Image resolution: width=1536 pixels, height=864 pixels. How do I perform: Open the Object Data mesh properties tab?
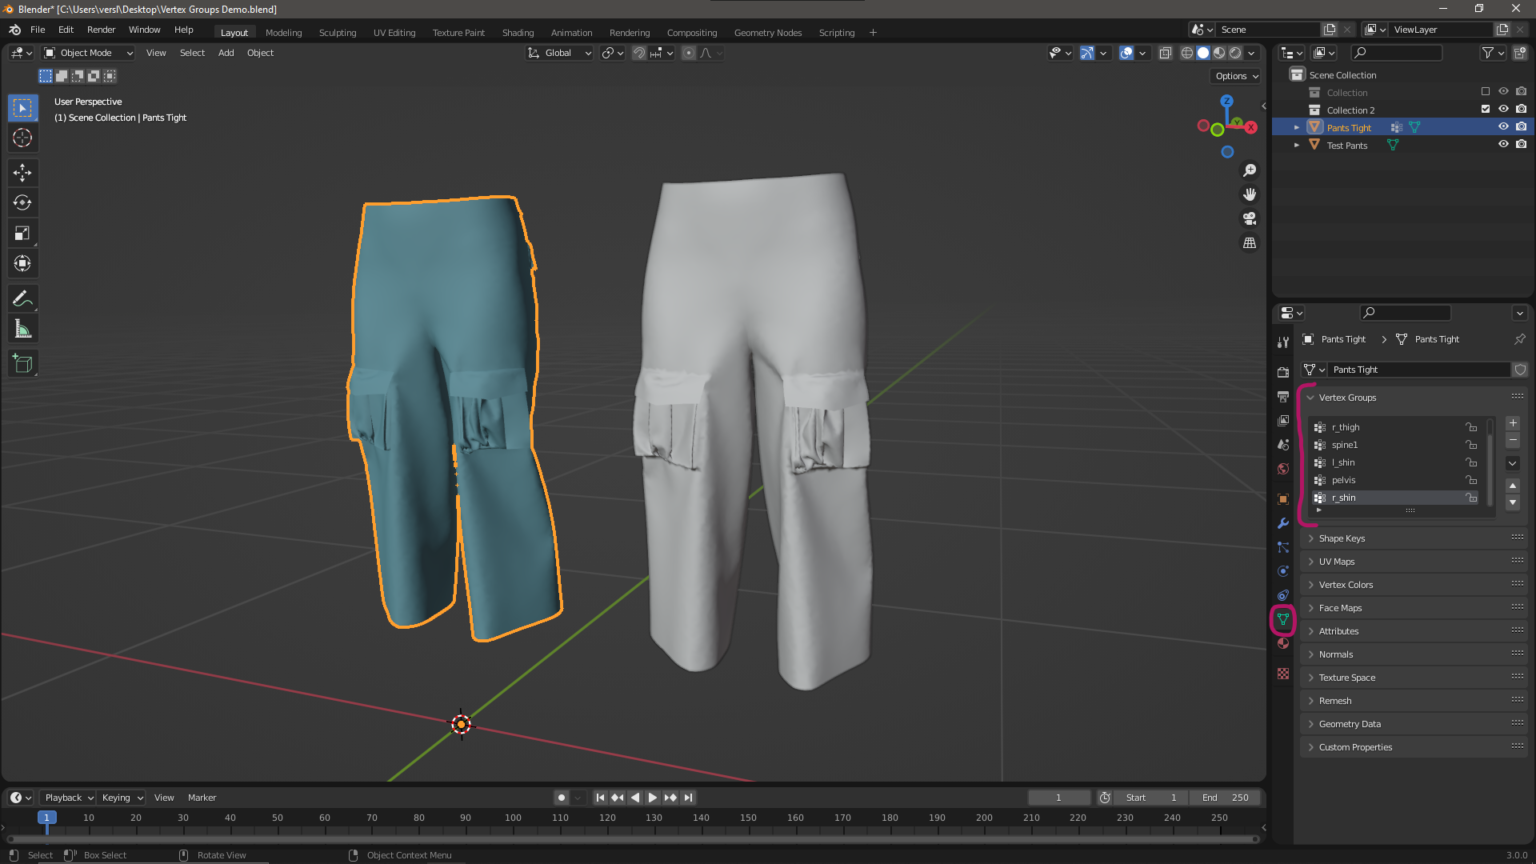(1283, 620)
